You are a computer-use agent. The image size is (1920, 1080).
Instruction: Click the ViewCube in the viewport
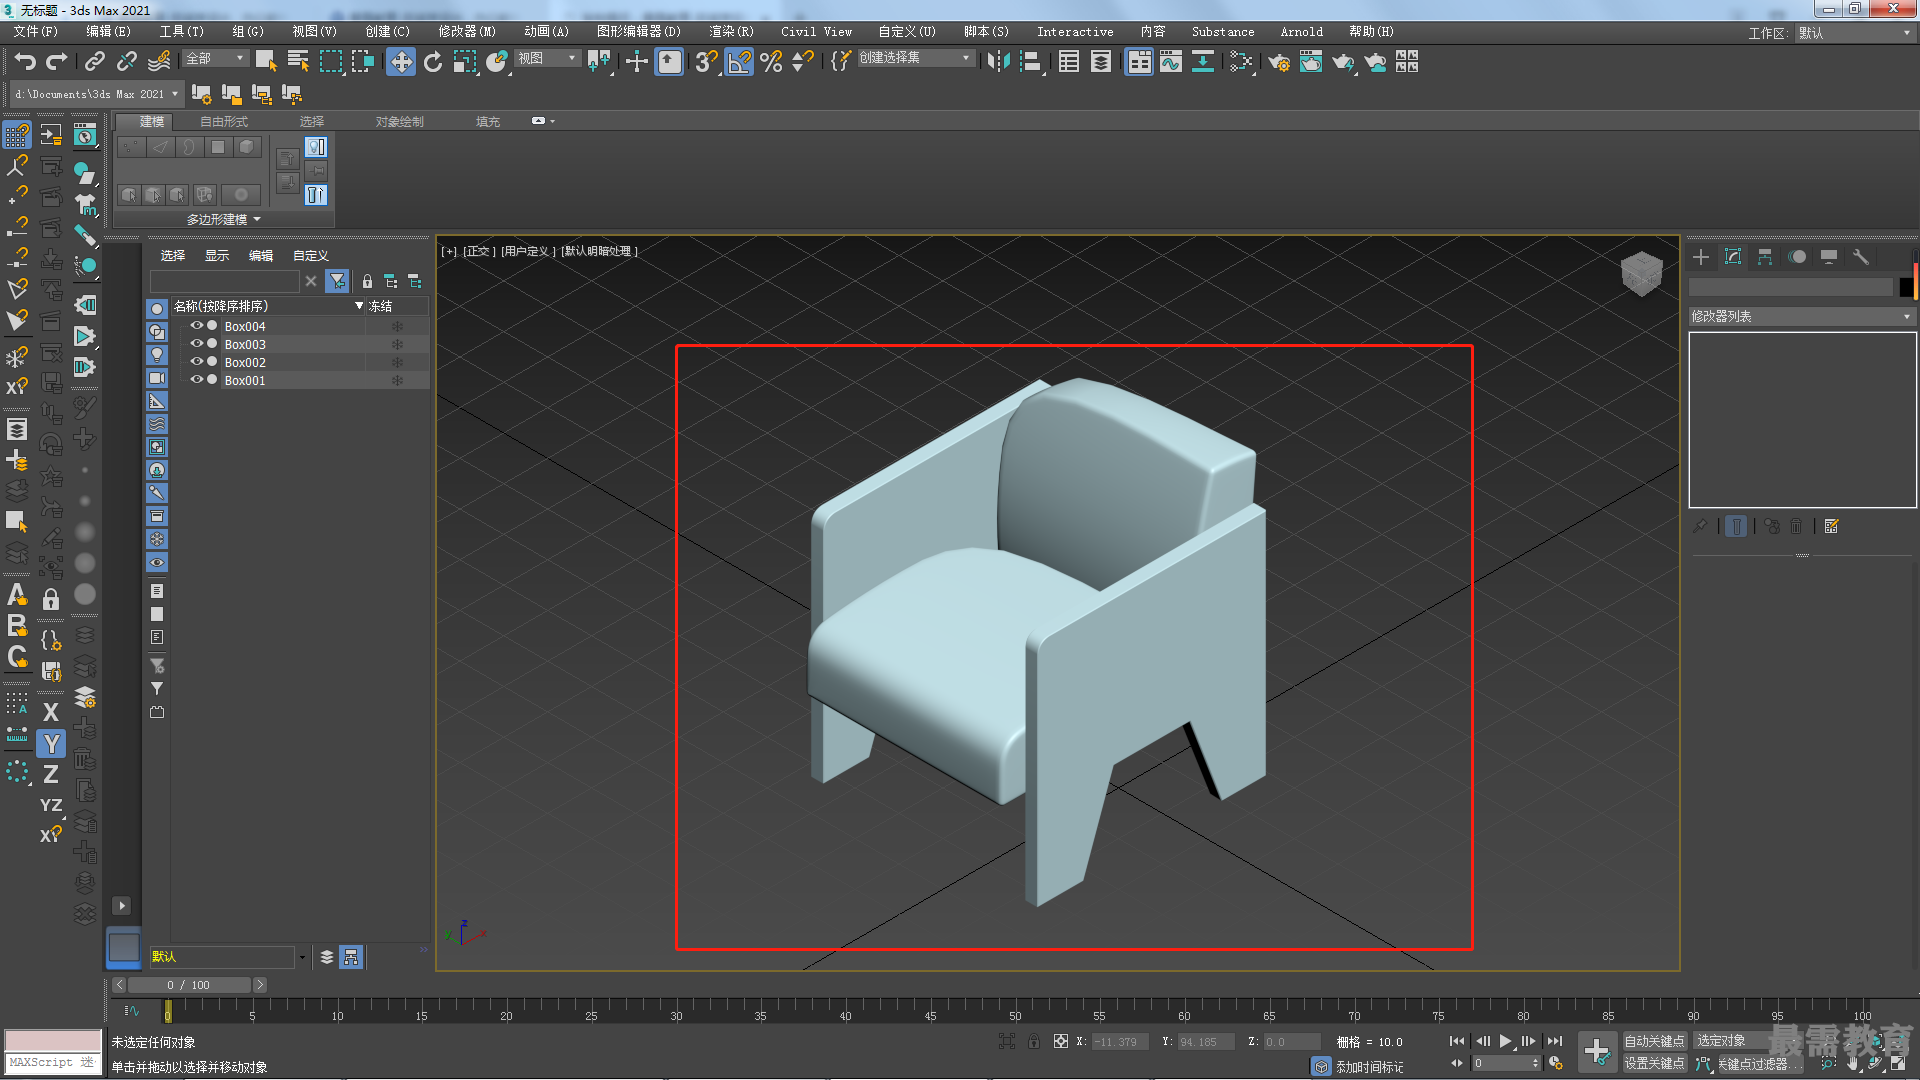pos(1641,272)
